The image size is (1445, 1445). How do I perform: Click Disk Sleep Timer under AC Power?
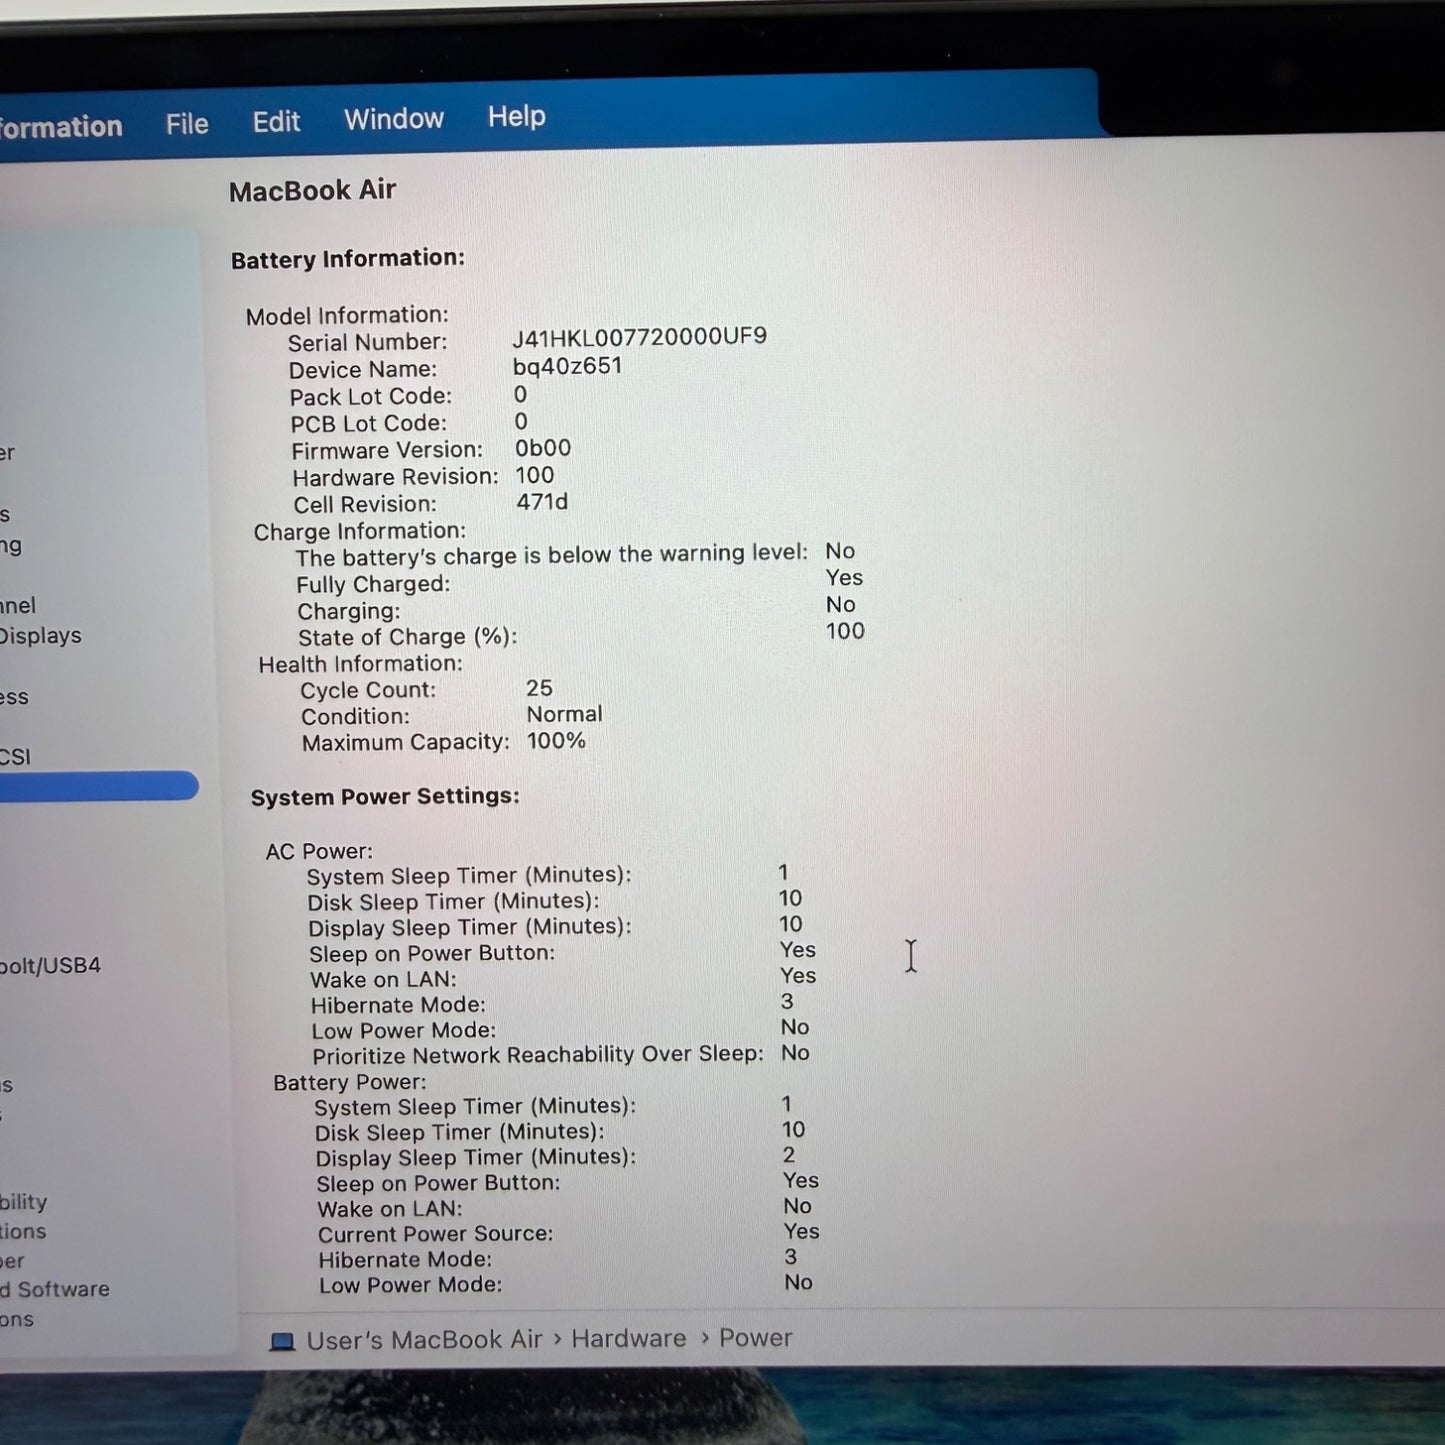tap(453, 902)
